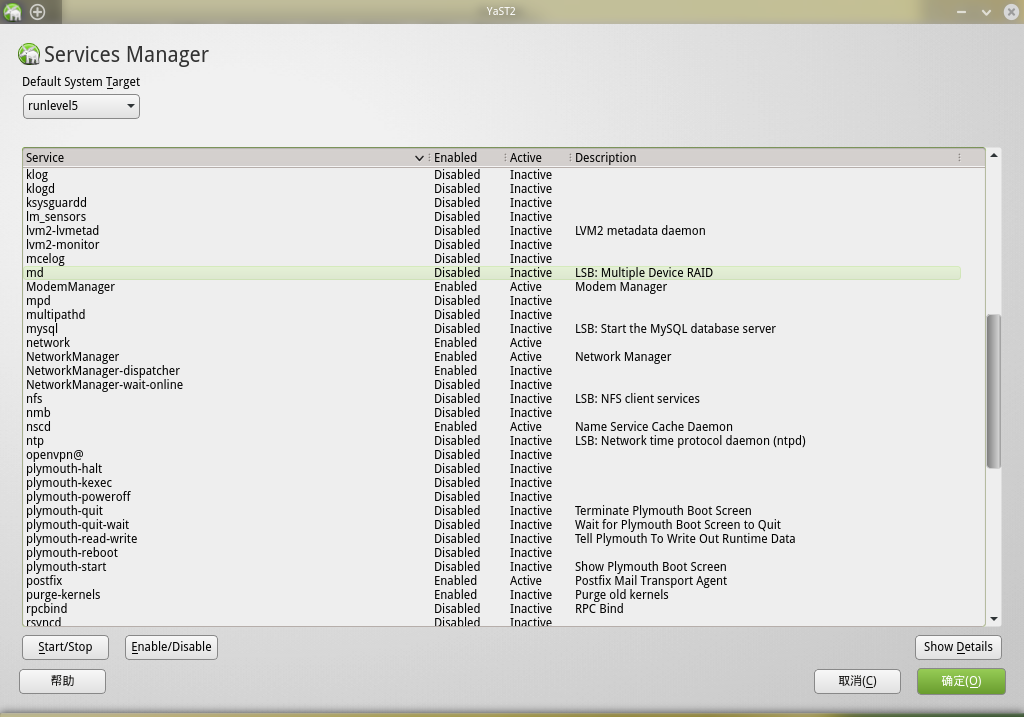Select the mpd service row
The image size is (1024, 717).
point(492,301)
